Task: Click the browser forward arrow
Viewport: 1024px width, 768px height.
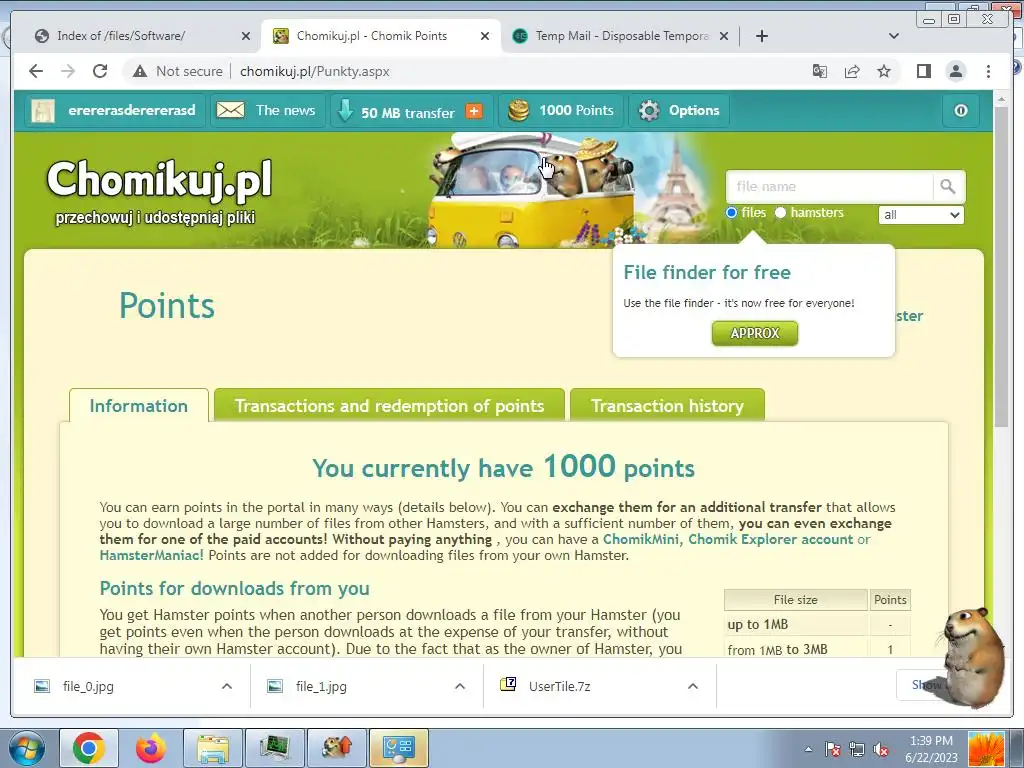Action: click(68, 71)
